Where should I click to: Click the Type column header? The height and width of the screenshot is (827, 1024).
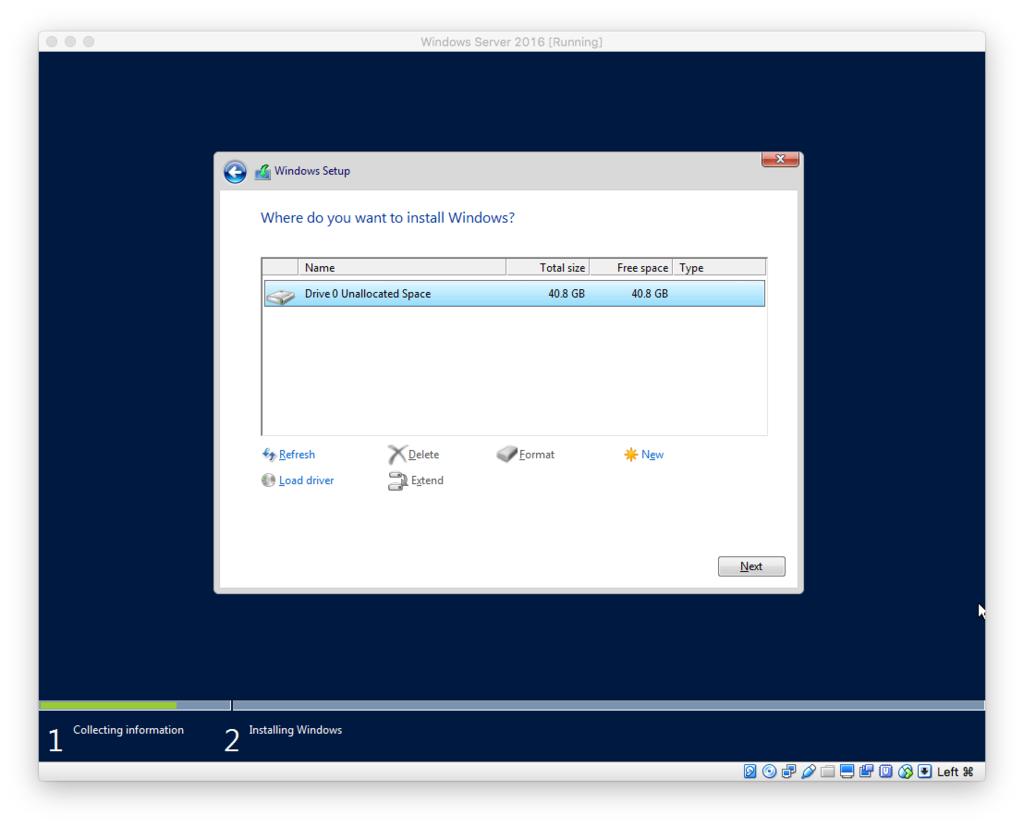coord(719,268)
